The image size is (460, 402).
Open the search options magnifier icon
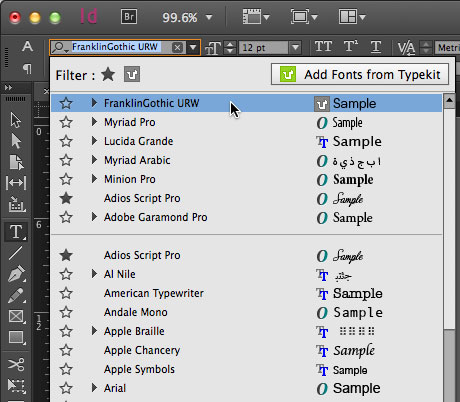(60, 47)
